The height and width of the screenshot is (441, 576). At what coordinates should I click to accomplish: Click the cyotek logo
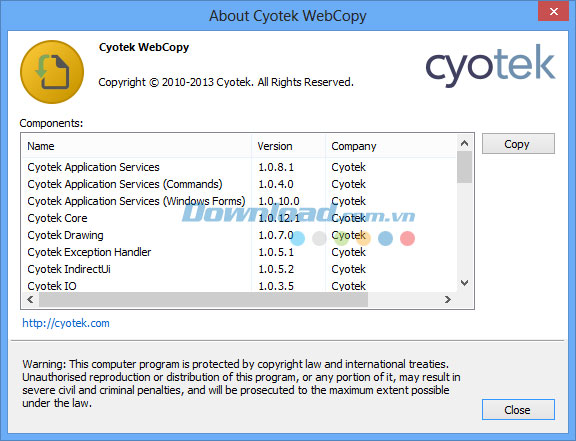coord(490,66)
